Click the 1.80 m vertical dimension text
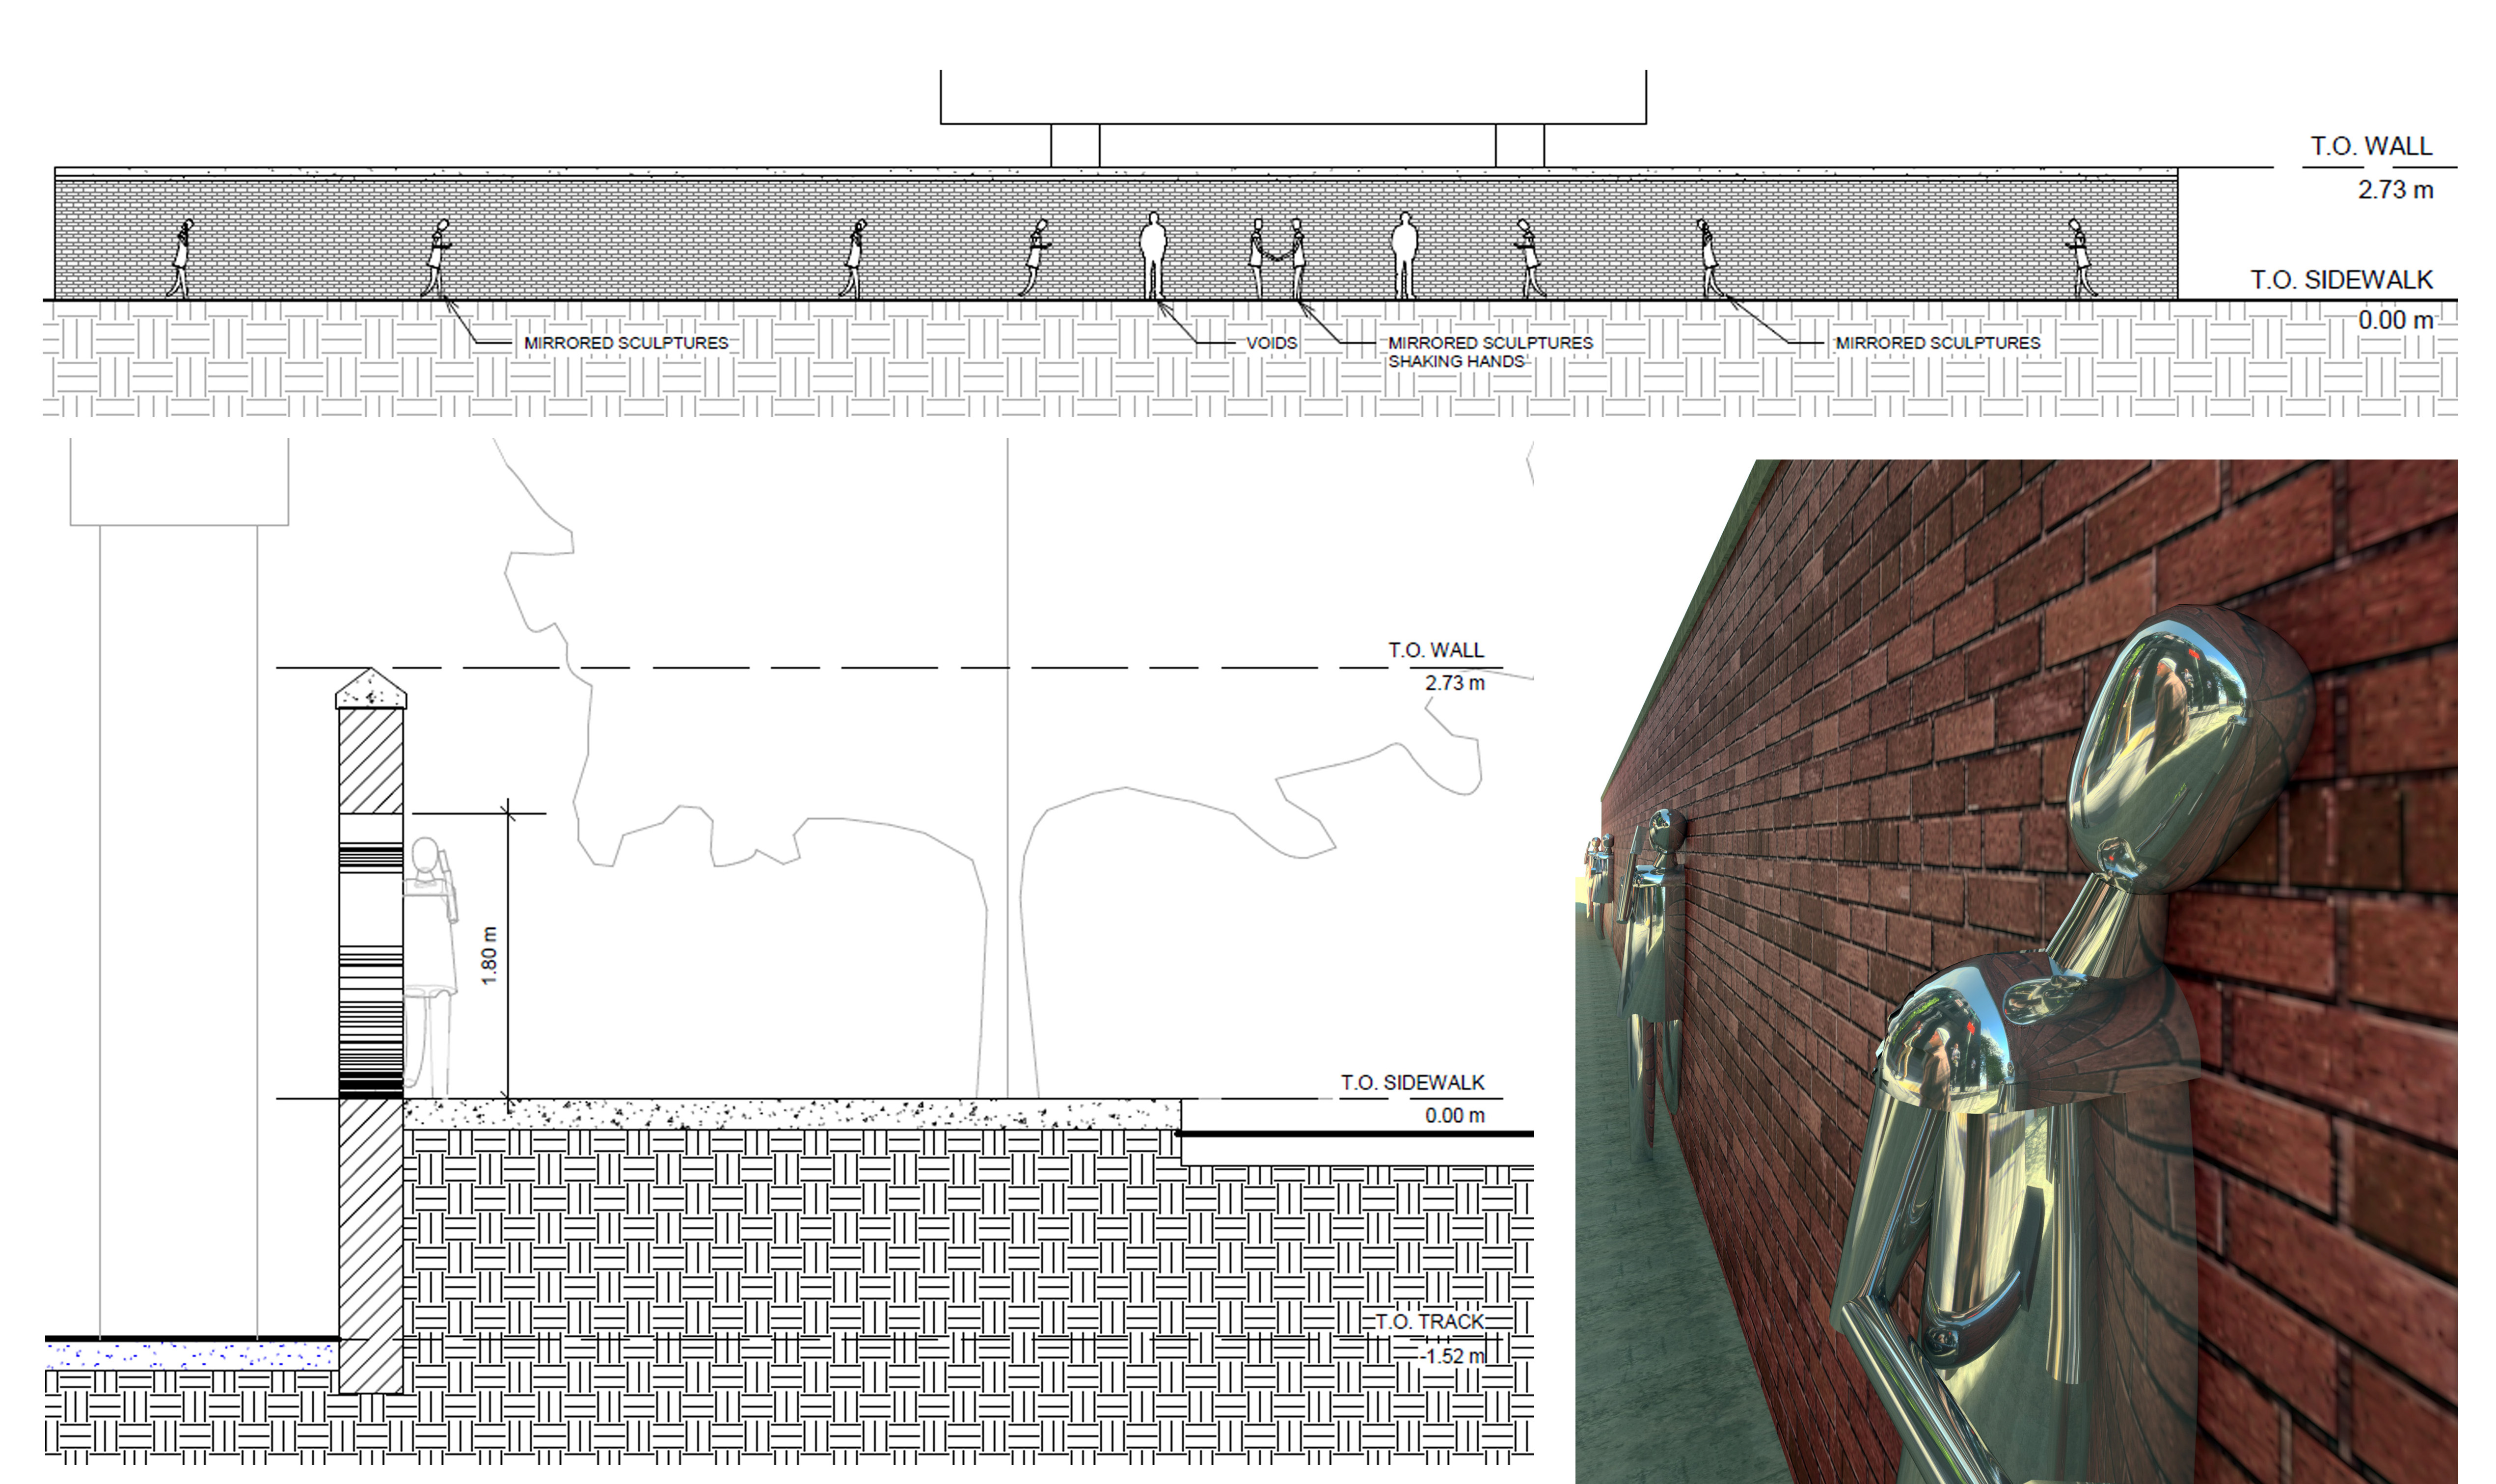The image size is (2496, 1484). tap(489, 956)
